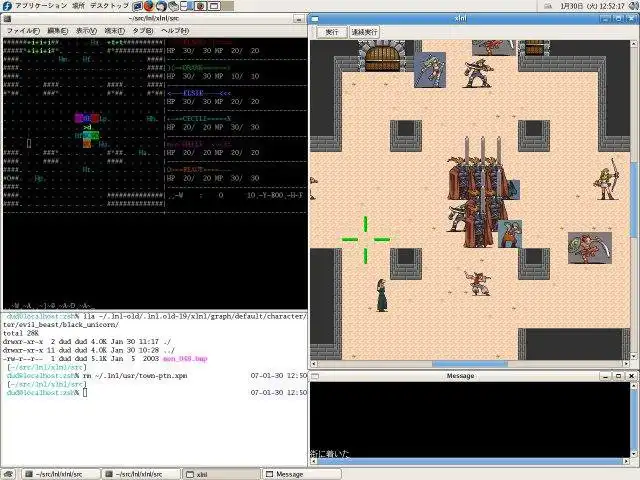Click the CECILE character name in status panel
The width and height of the screenshot is (640, 480).
tap(195, 119)
